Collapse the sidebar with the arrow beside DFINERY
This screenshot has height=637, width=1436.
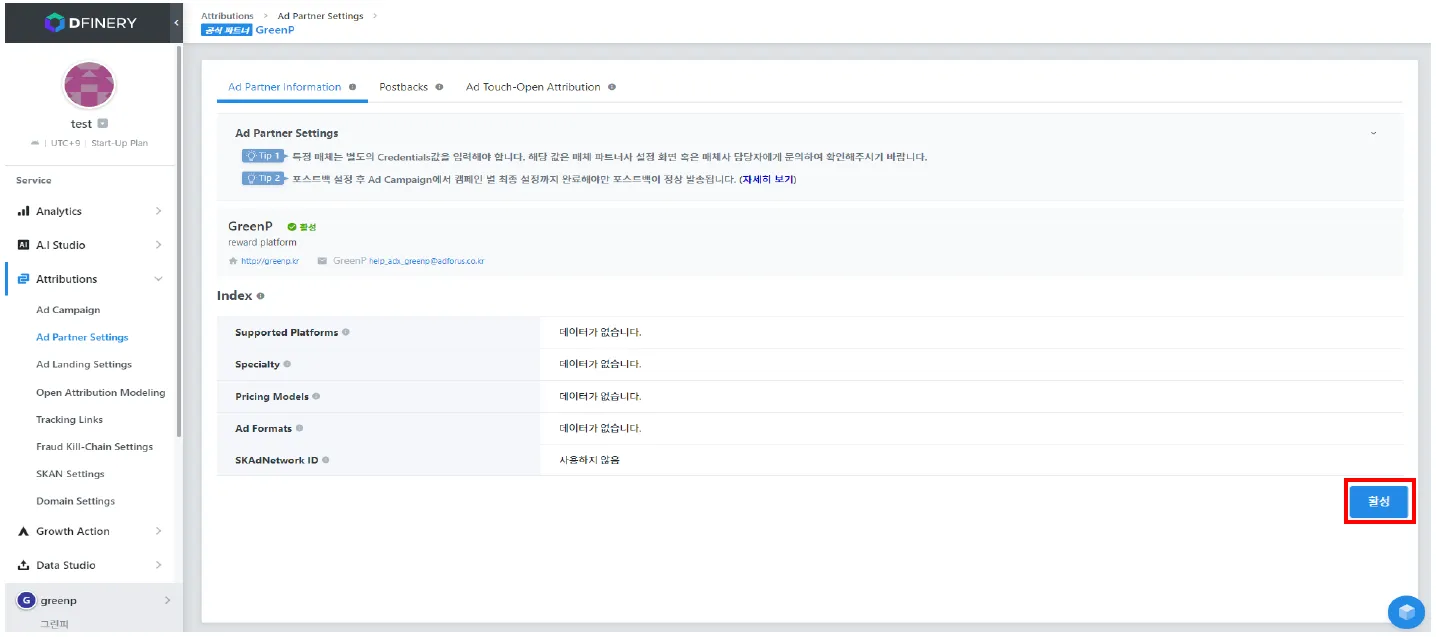(176, 22)
